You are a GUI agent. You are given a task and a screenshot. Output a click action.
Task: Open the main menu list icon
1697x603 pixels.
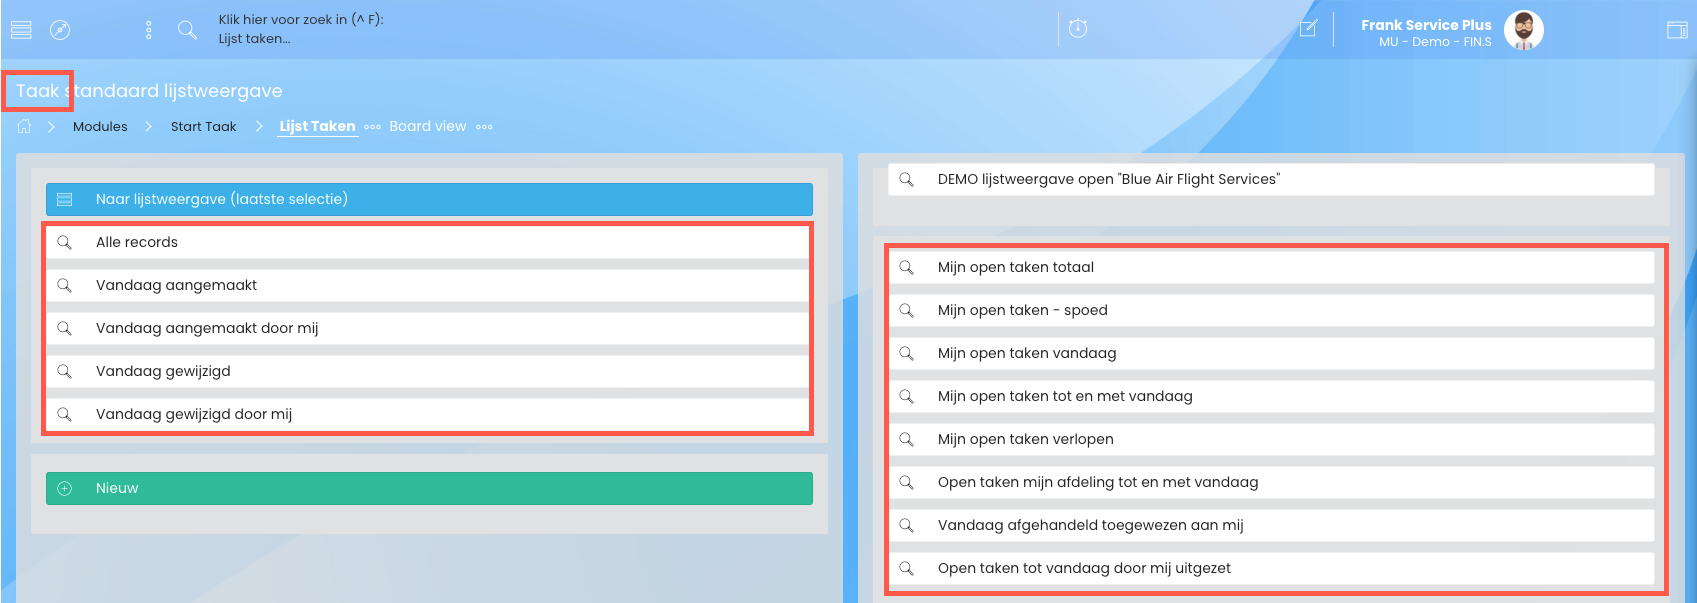coord(21,30)
